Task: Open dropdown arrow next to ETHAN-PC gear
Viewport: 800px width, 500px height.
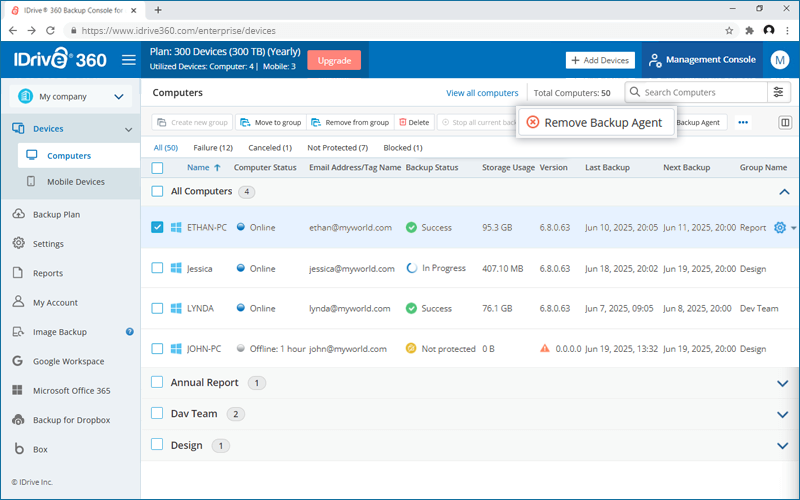Action: 793,228
